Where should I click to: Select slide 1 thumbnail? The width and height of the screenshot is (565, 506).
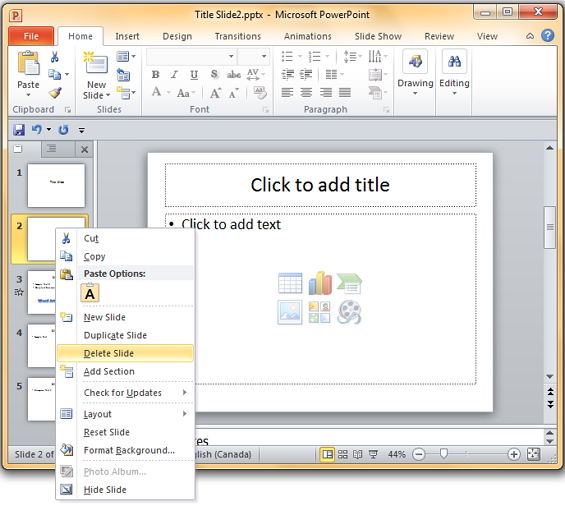coord(56,185)
